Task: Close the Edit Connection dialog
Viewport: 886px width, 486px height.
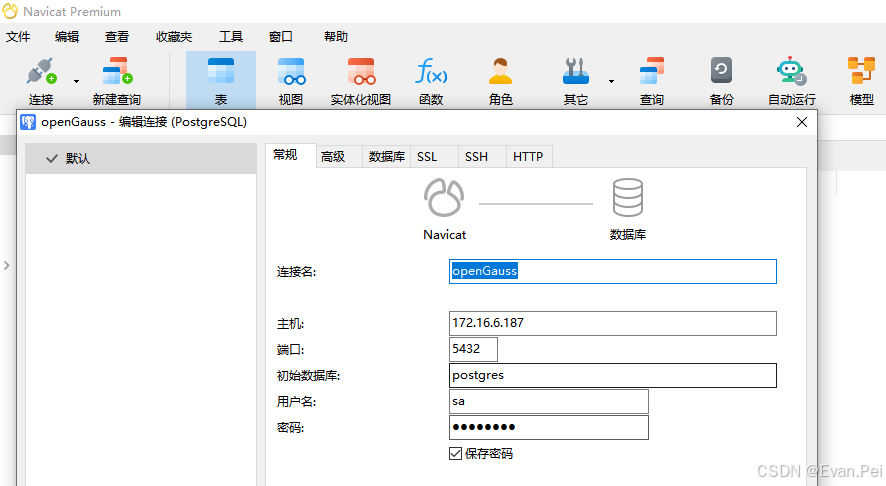Action: (801, 122)
